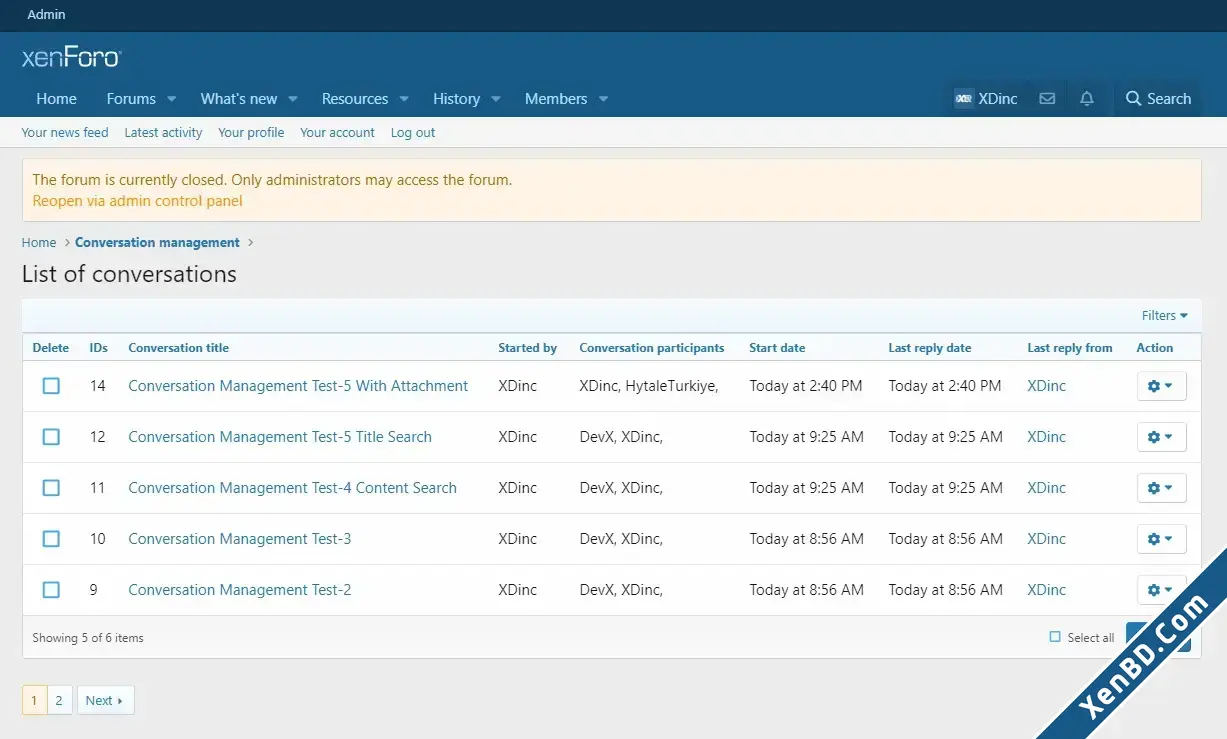Screen dimensions: 1227x739
Task: Click the Start date column header
Action: (777, 348)
